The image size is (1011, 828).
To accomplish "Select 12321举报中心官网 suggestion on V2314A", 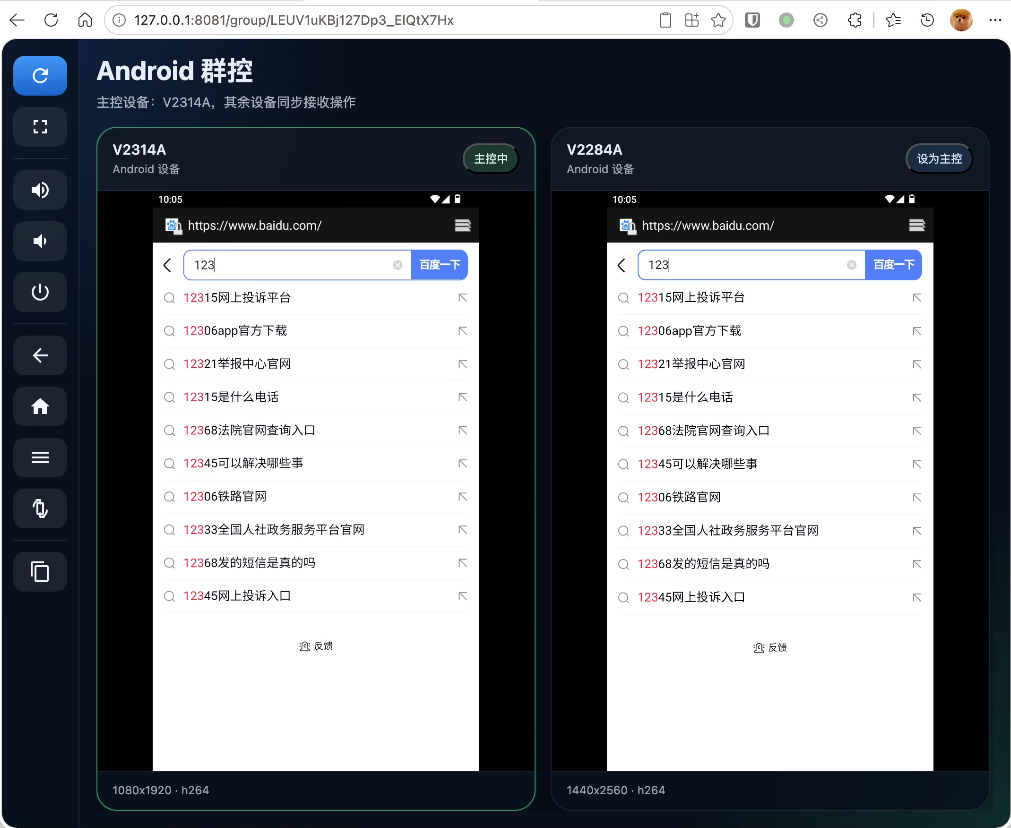I will click(x=316, y=364).
